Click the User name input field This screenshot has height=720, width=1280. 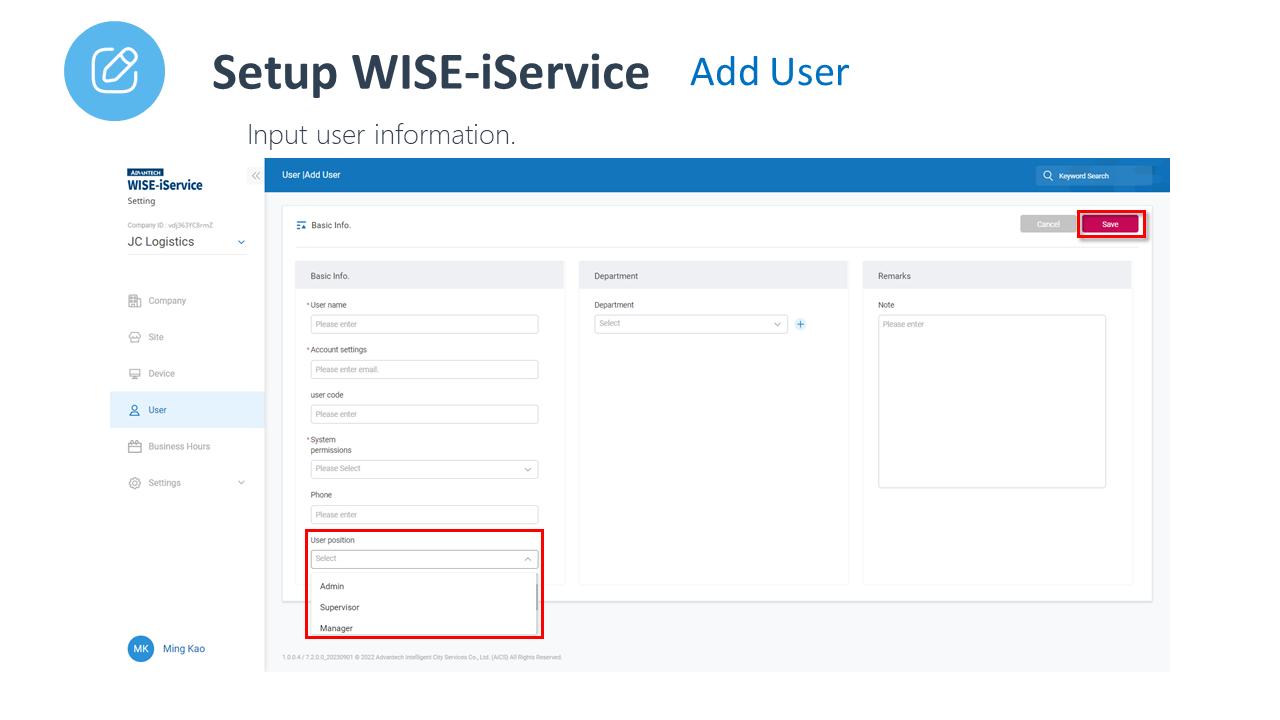[424, 325]
